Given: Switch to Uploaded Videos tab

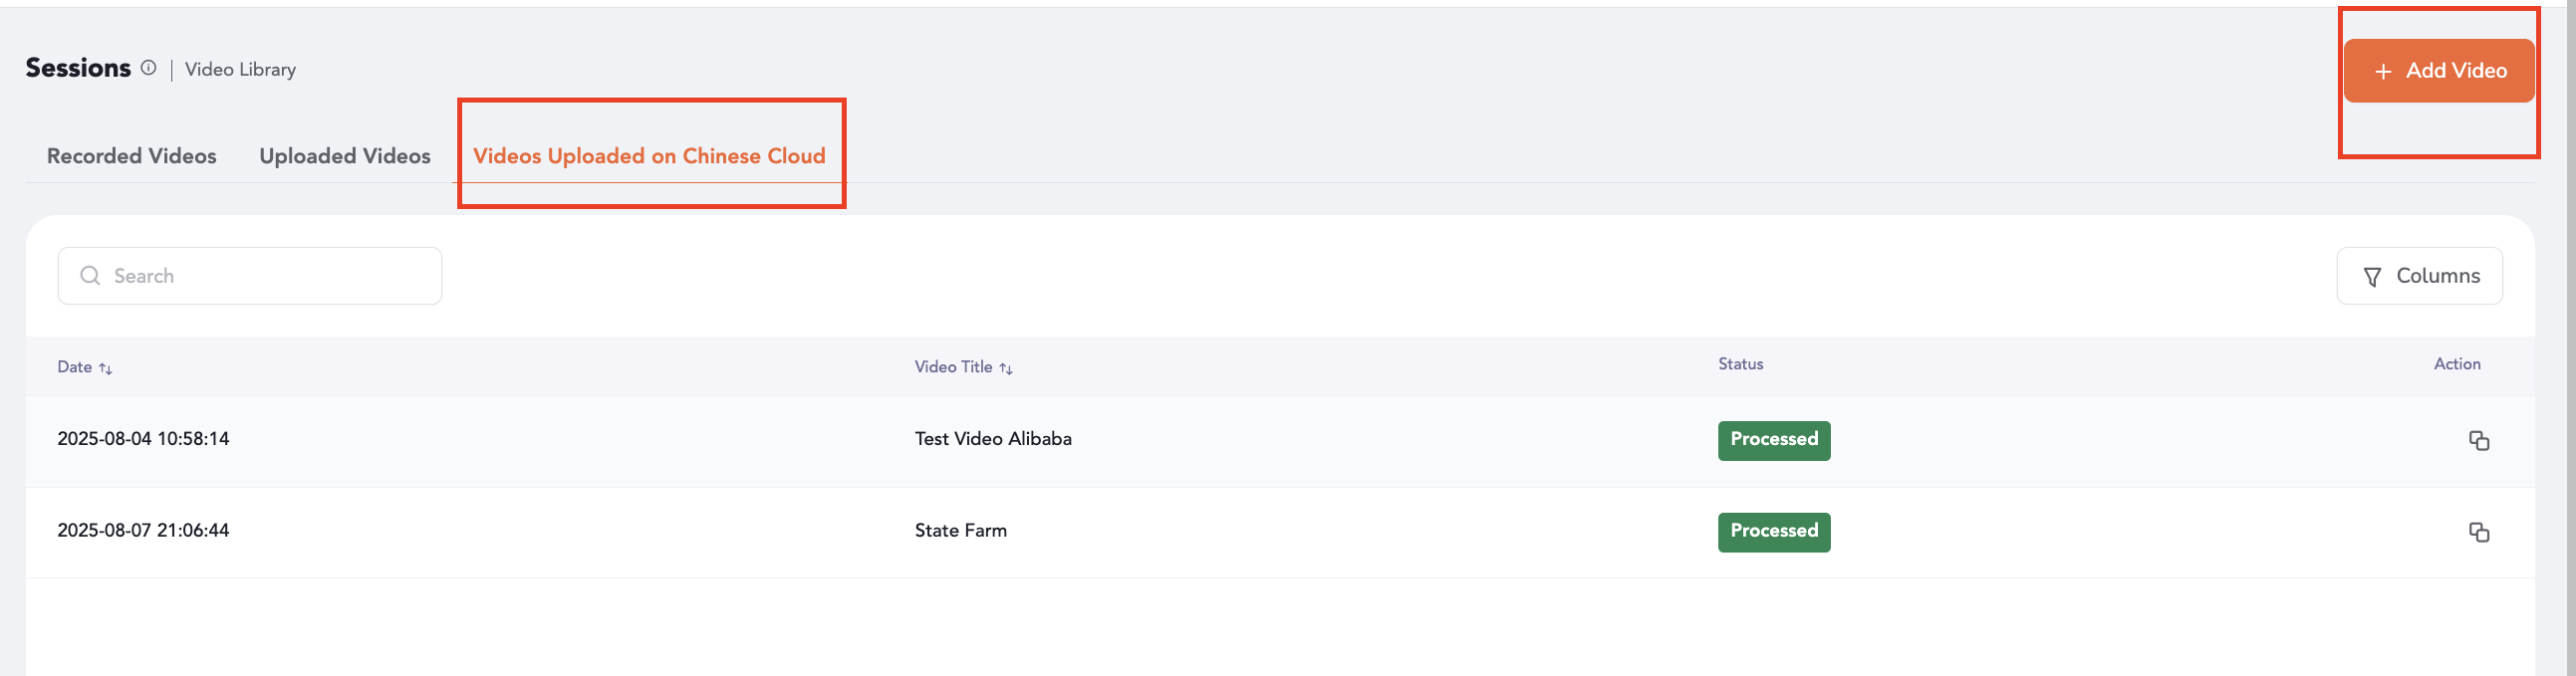Looking at the screenshot, I should pos(345,156).
